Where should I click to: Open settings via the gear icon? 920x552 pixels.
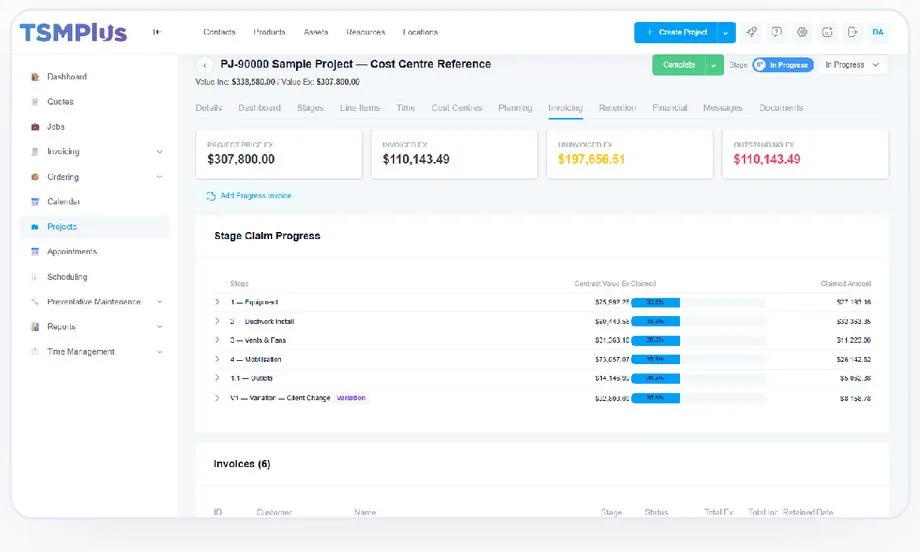pos(802,32)
